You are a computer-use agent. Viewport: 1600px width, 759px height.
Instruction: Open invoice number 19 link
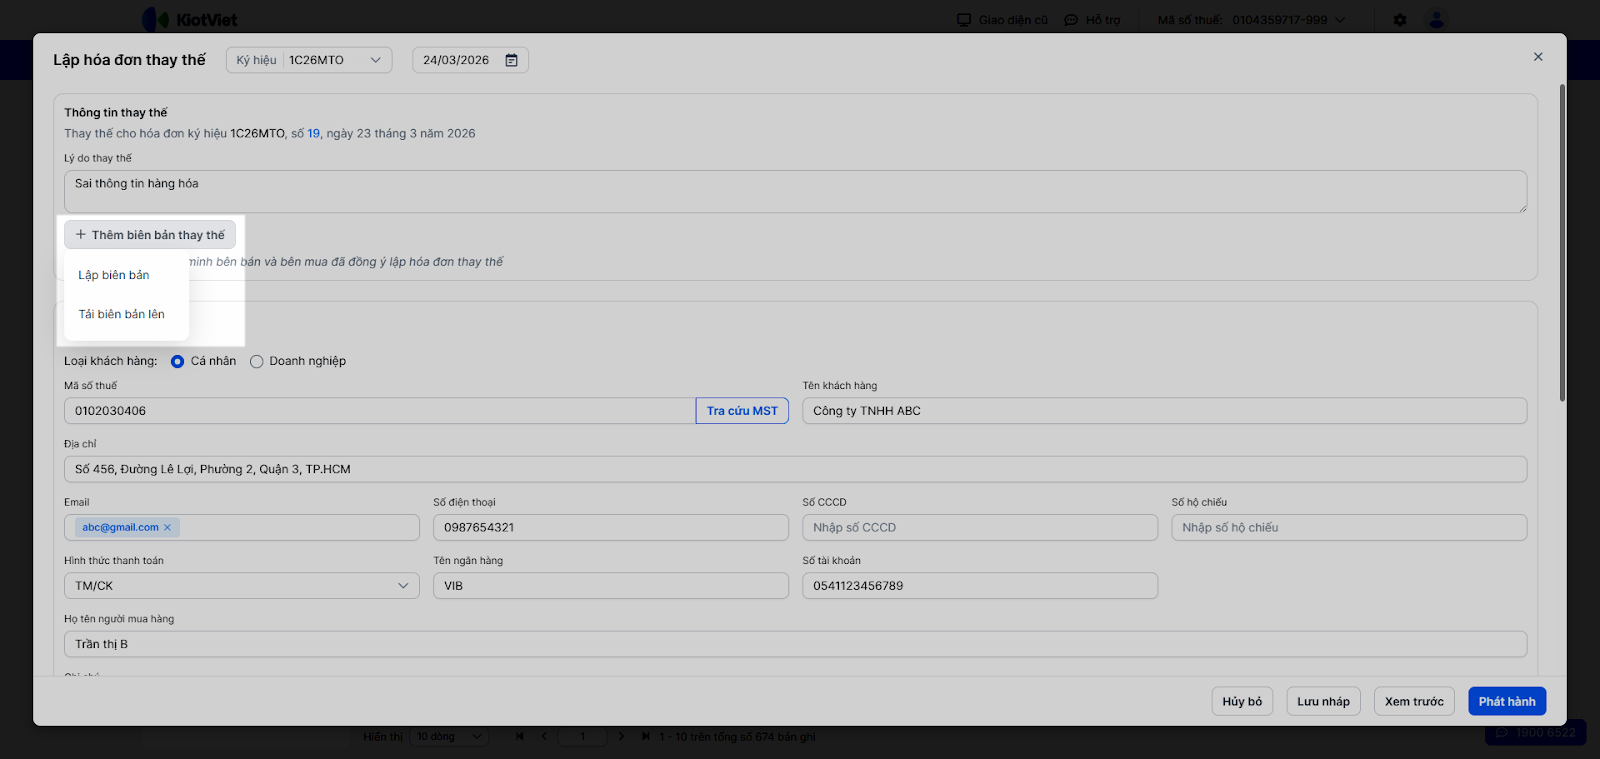click(313, 133)
